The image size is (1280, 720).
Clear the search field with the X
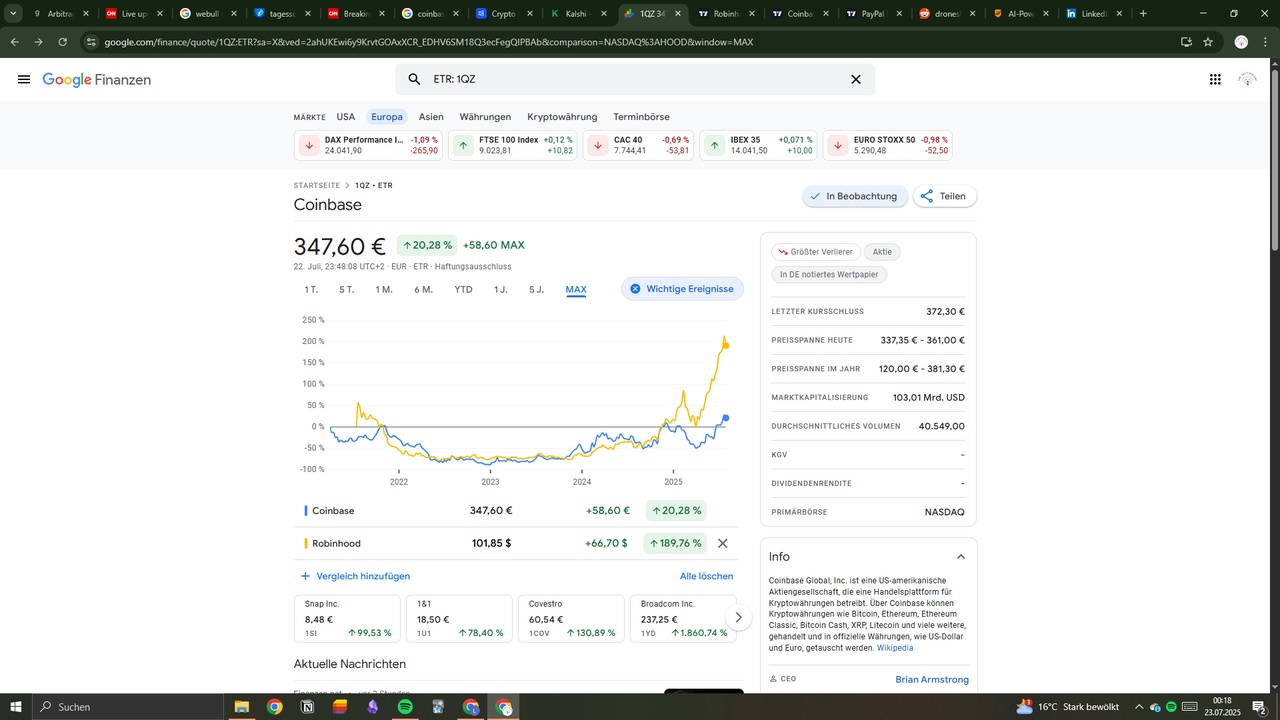pos(856,79)
